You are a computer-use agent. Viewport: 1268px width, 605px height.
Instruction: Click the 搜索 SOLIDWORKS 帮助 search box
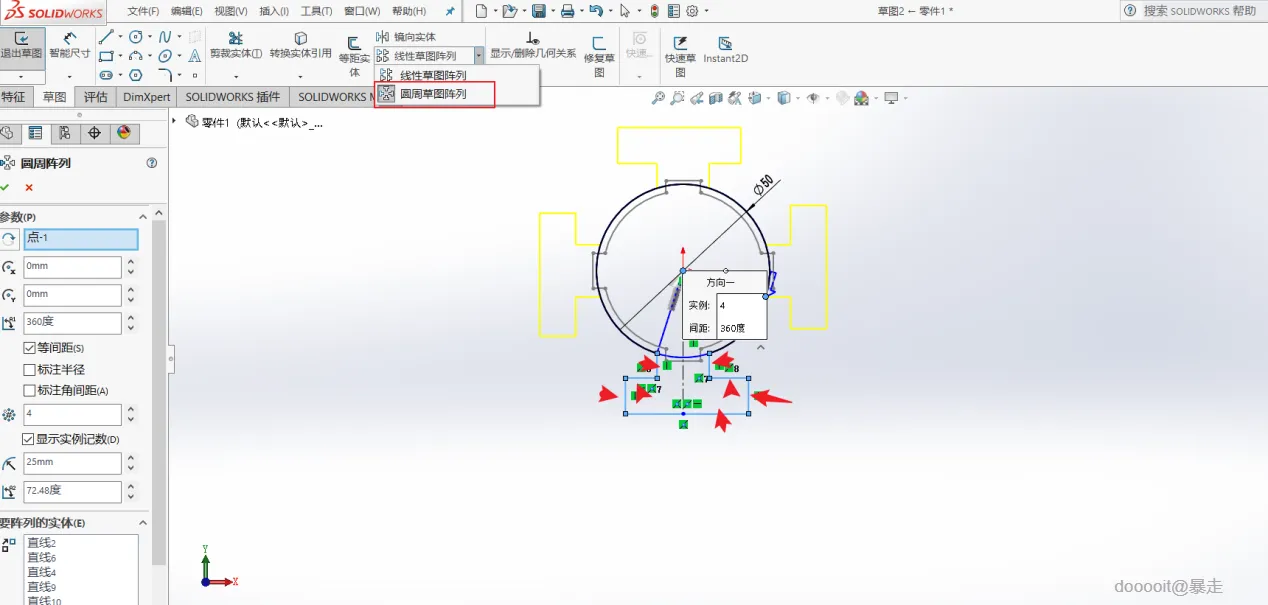[1200, 11]
